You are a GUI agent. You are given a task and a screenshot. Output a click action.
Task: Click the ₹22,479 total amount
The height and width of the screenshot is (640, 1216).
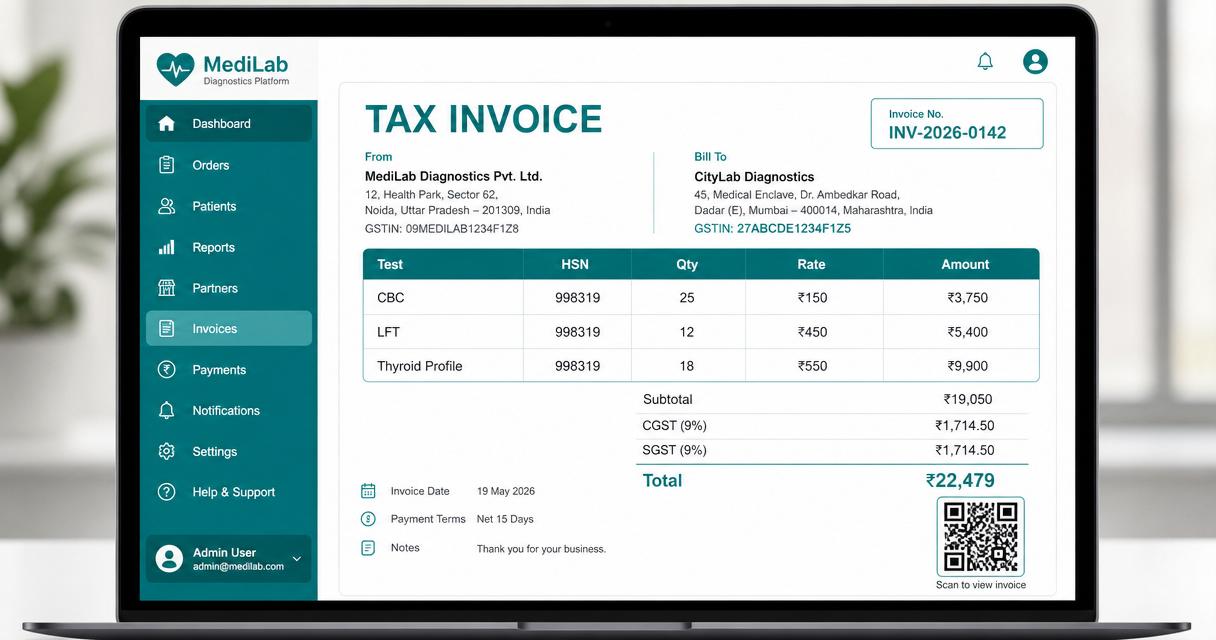[960, 481]
